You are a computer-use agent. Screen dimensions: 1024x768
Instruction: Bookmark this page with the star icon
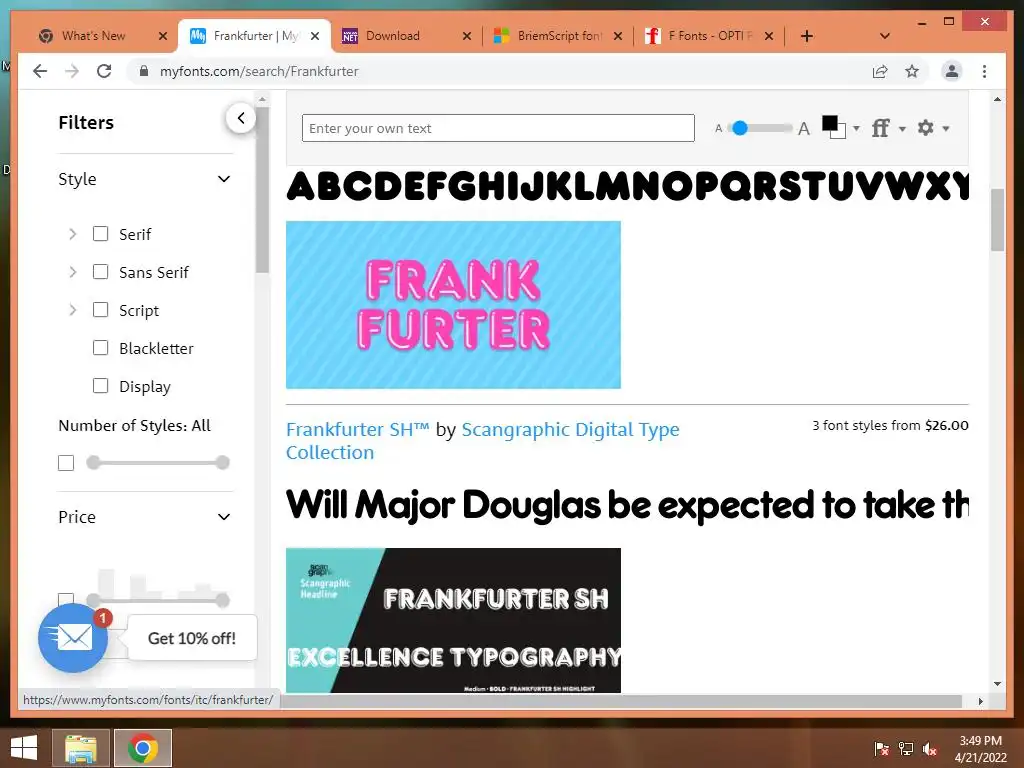point(912,71)
